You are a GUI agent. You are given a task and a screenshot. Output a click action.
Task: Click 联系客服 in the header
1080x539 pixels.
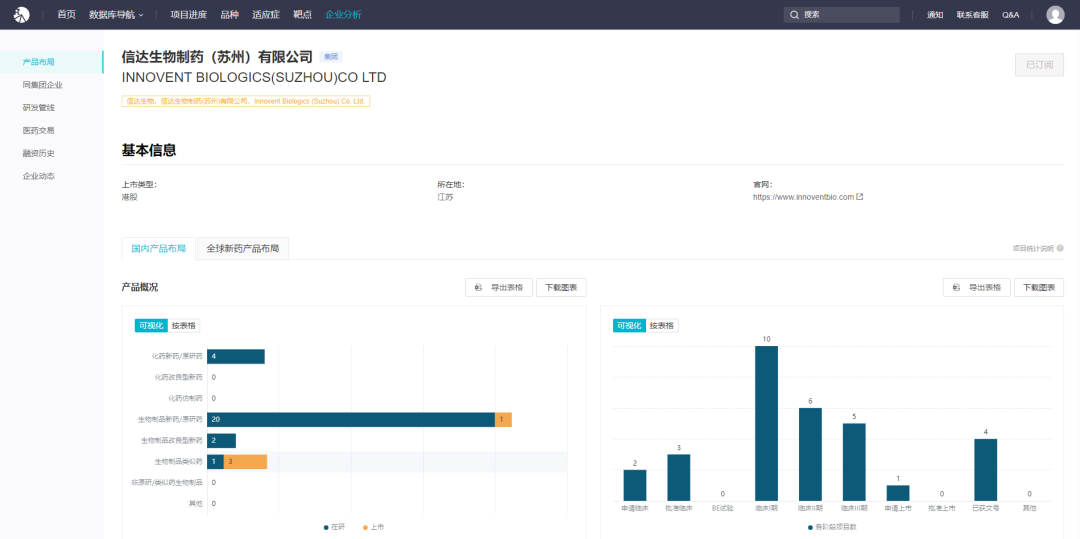click(x=973, y=14)
